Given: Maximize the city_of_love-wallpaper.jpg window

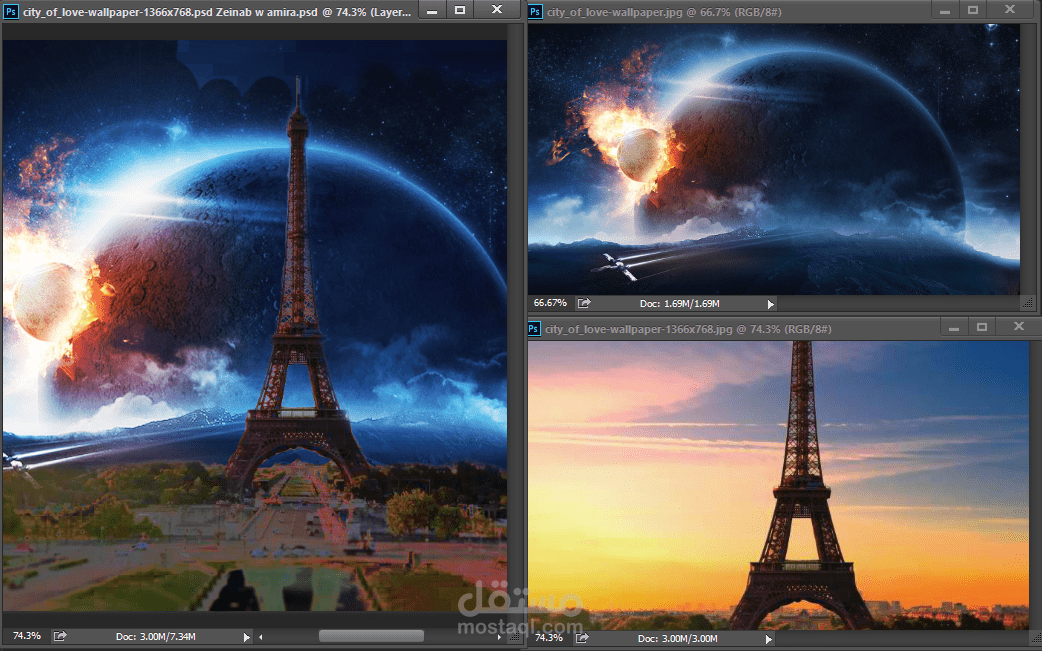Looking at the screenshot, I should click(974, 10).
